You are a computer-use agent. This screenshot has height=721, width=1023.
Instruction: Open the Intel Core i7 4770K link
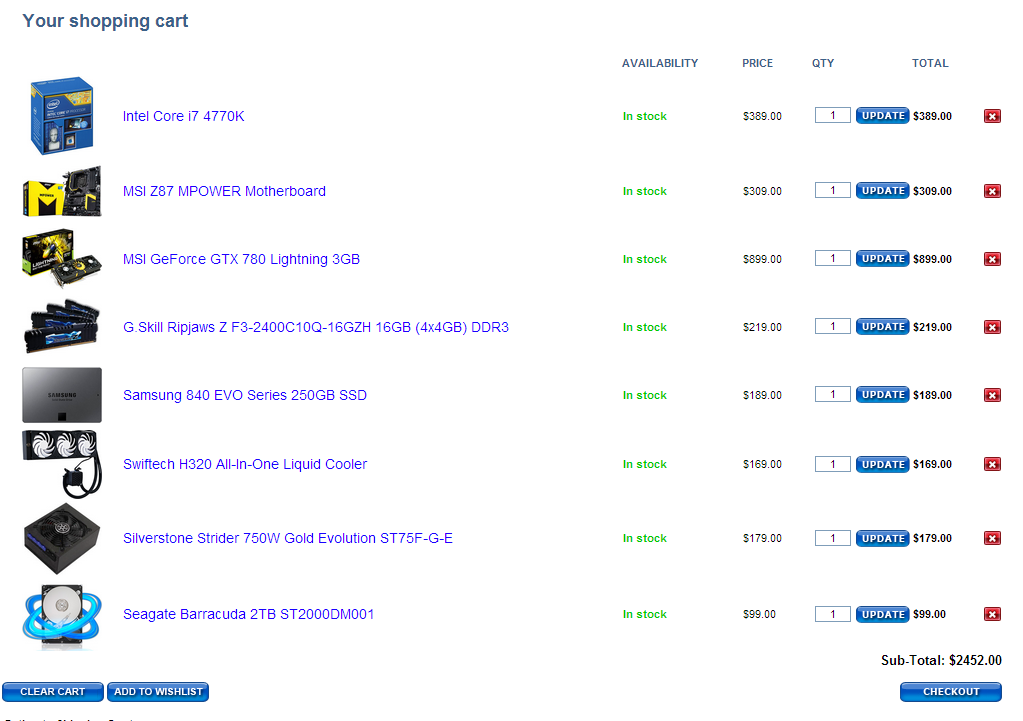183,116
